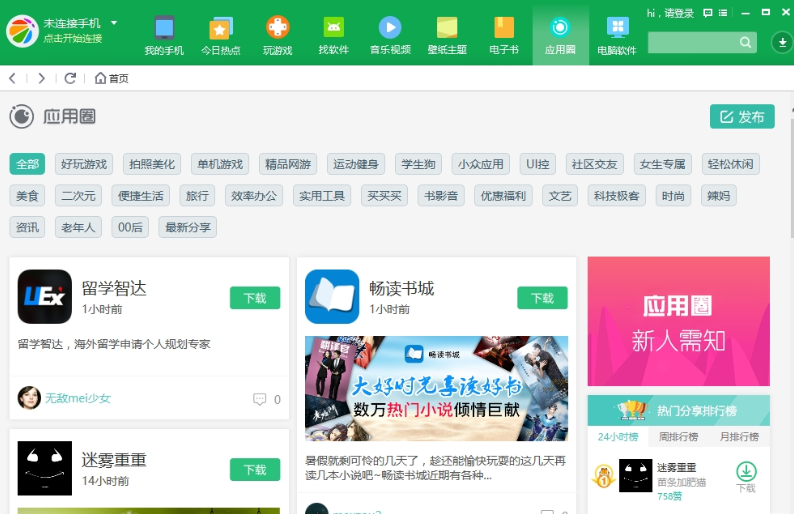794x514 pixels.
Task: Choose the 小众应用 tag
Action: click(x=481, y=164)
